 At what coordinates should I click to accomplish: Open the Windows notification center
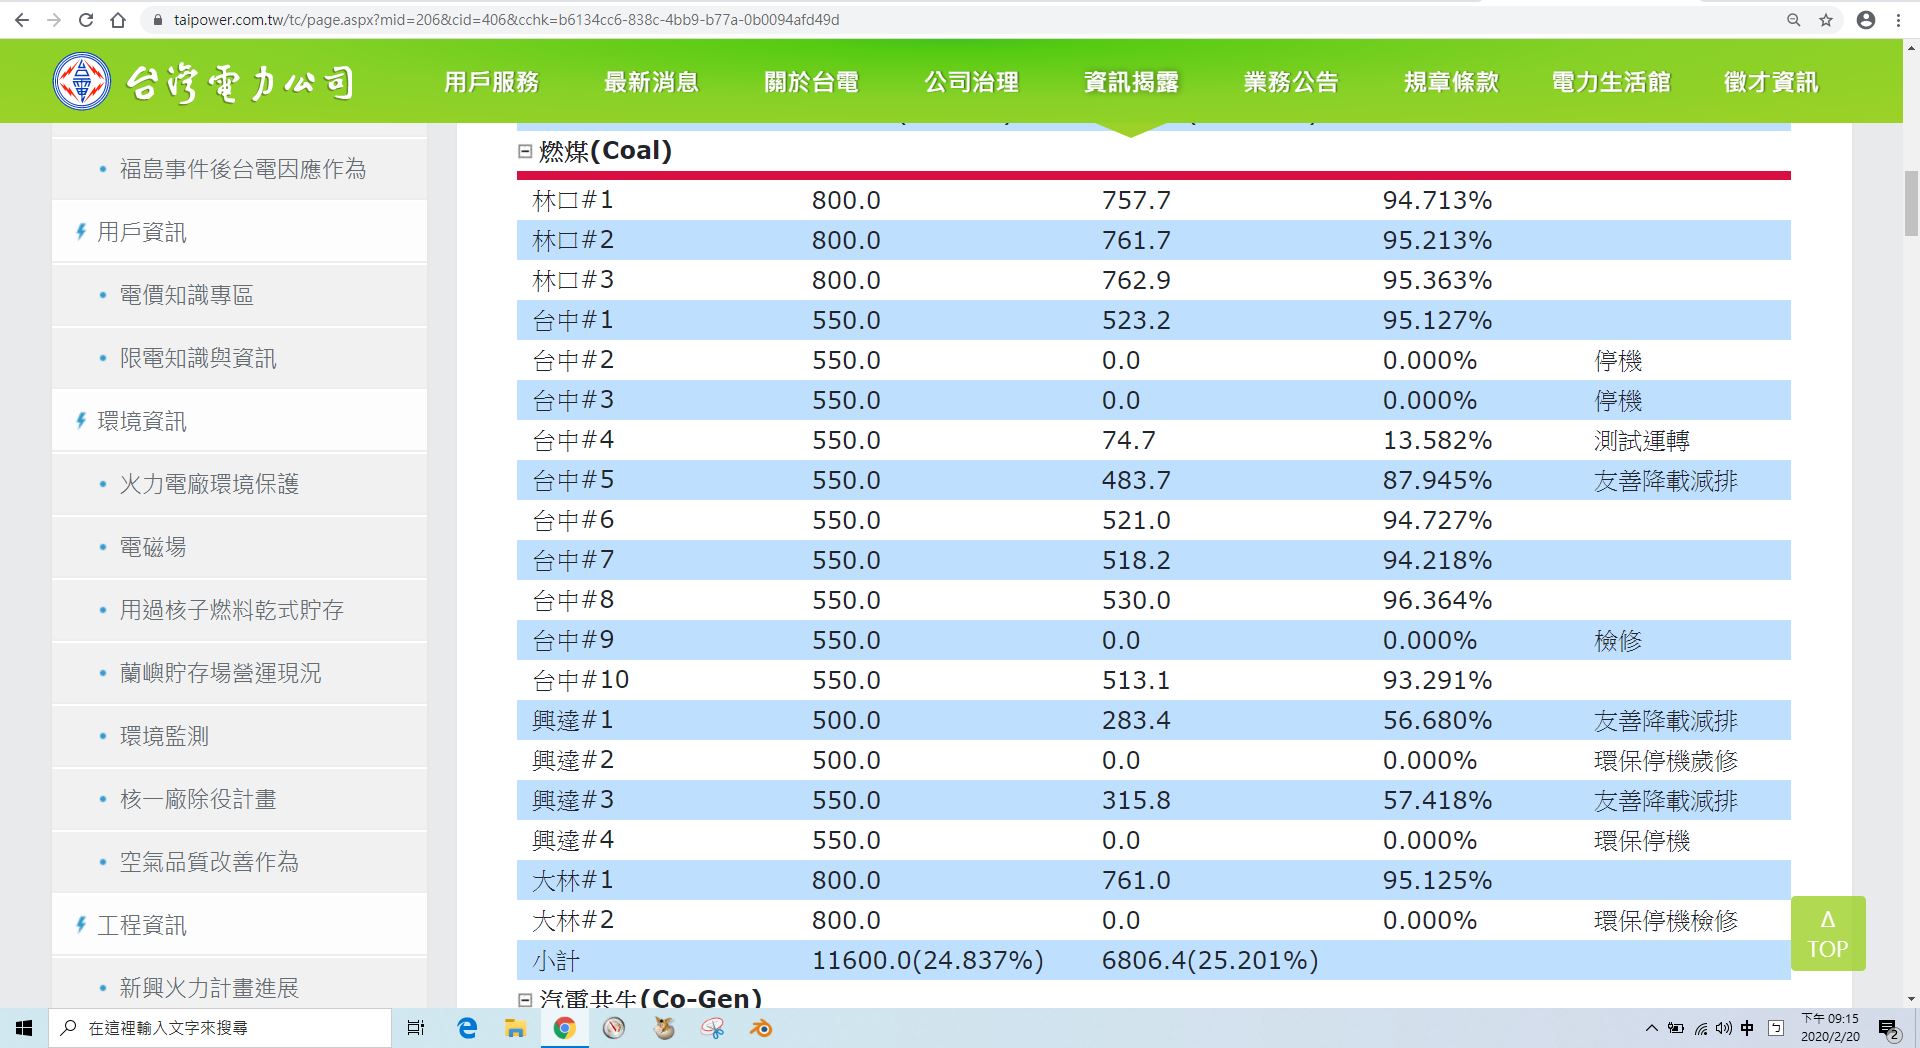click(1889, 1029)
